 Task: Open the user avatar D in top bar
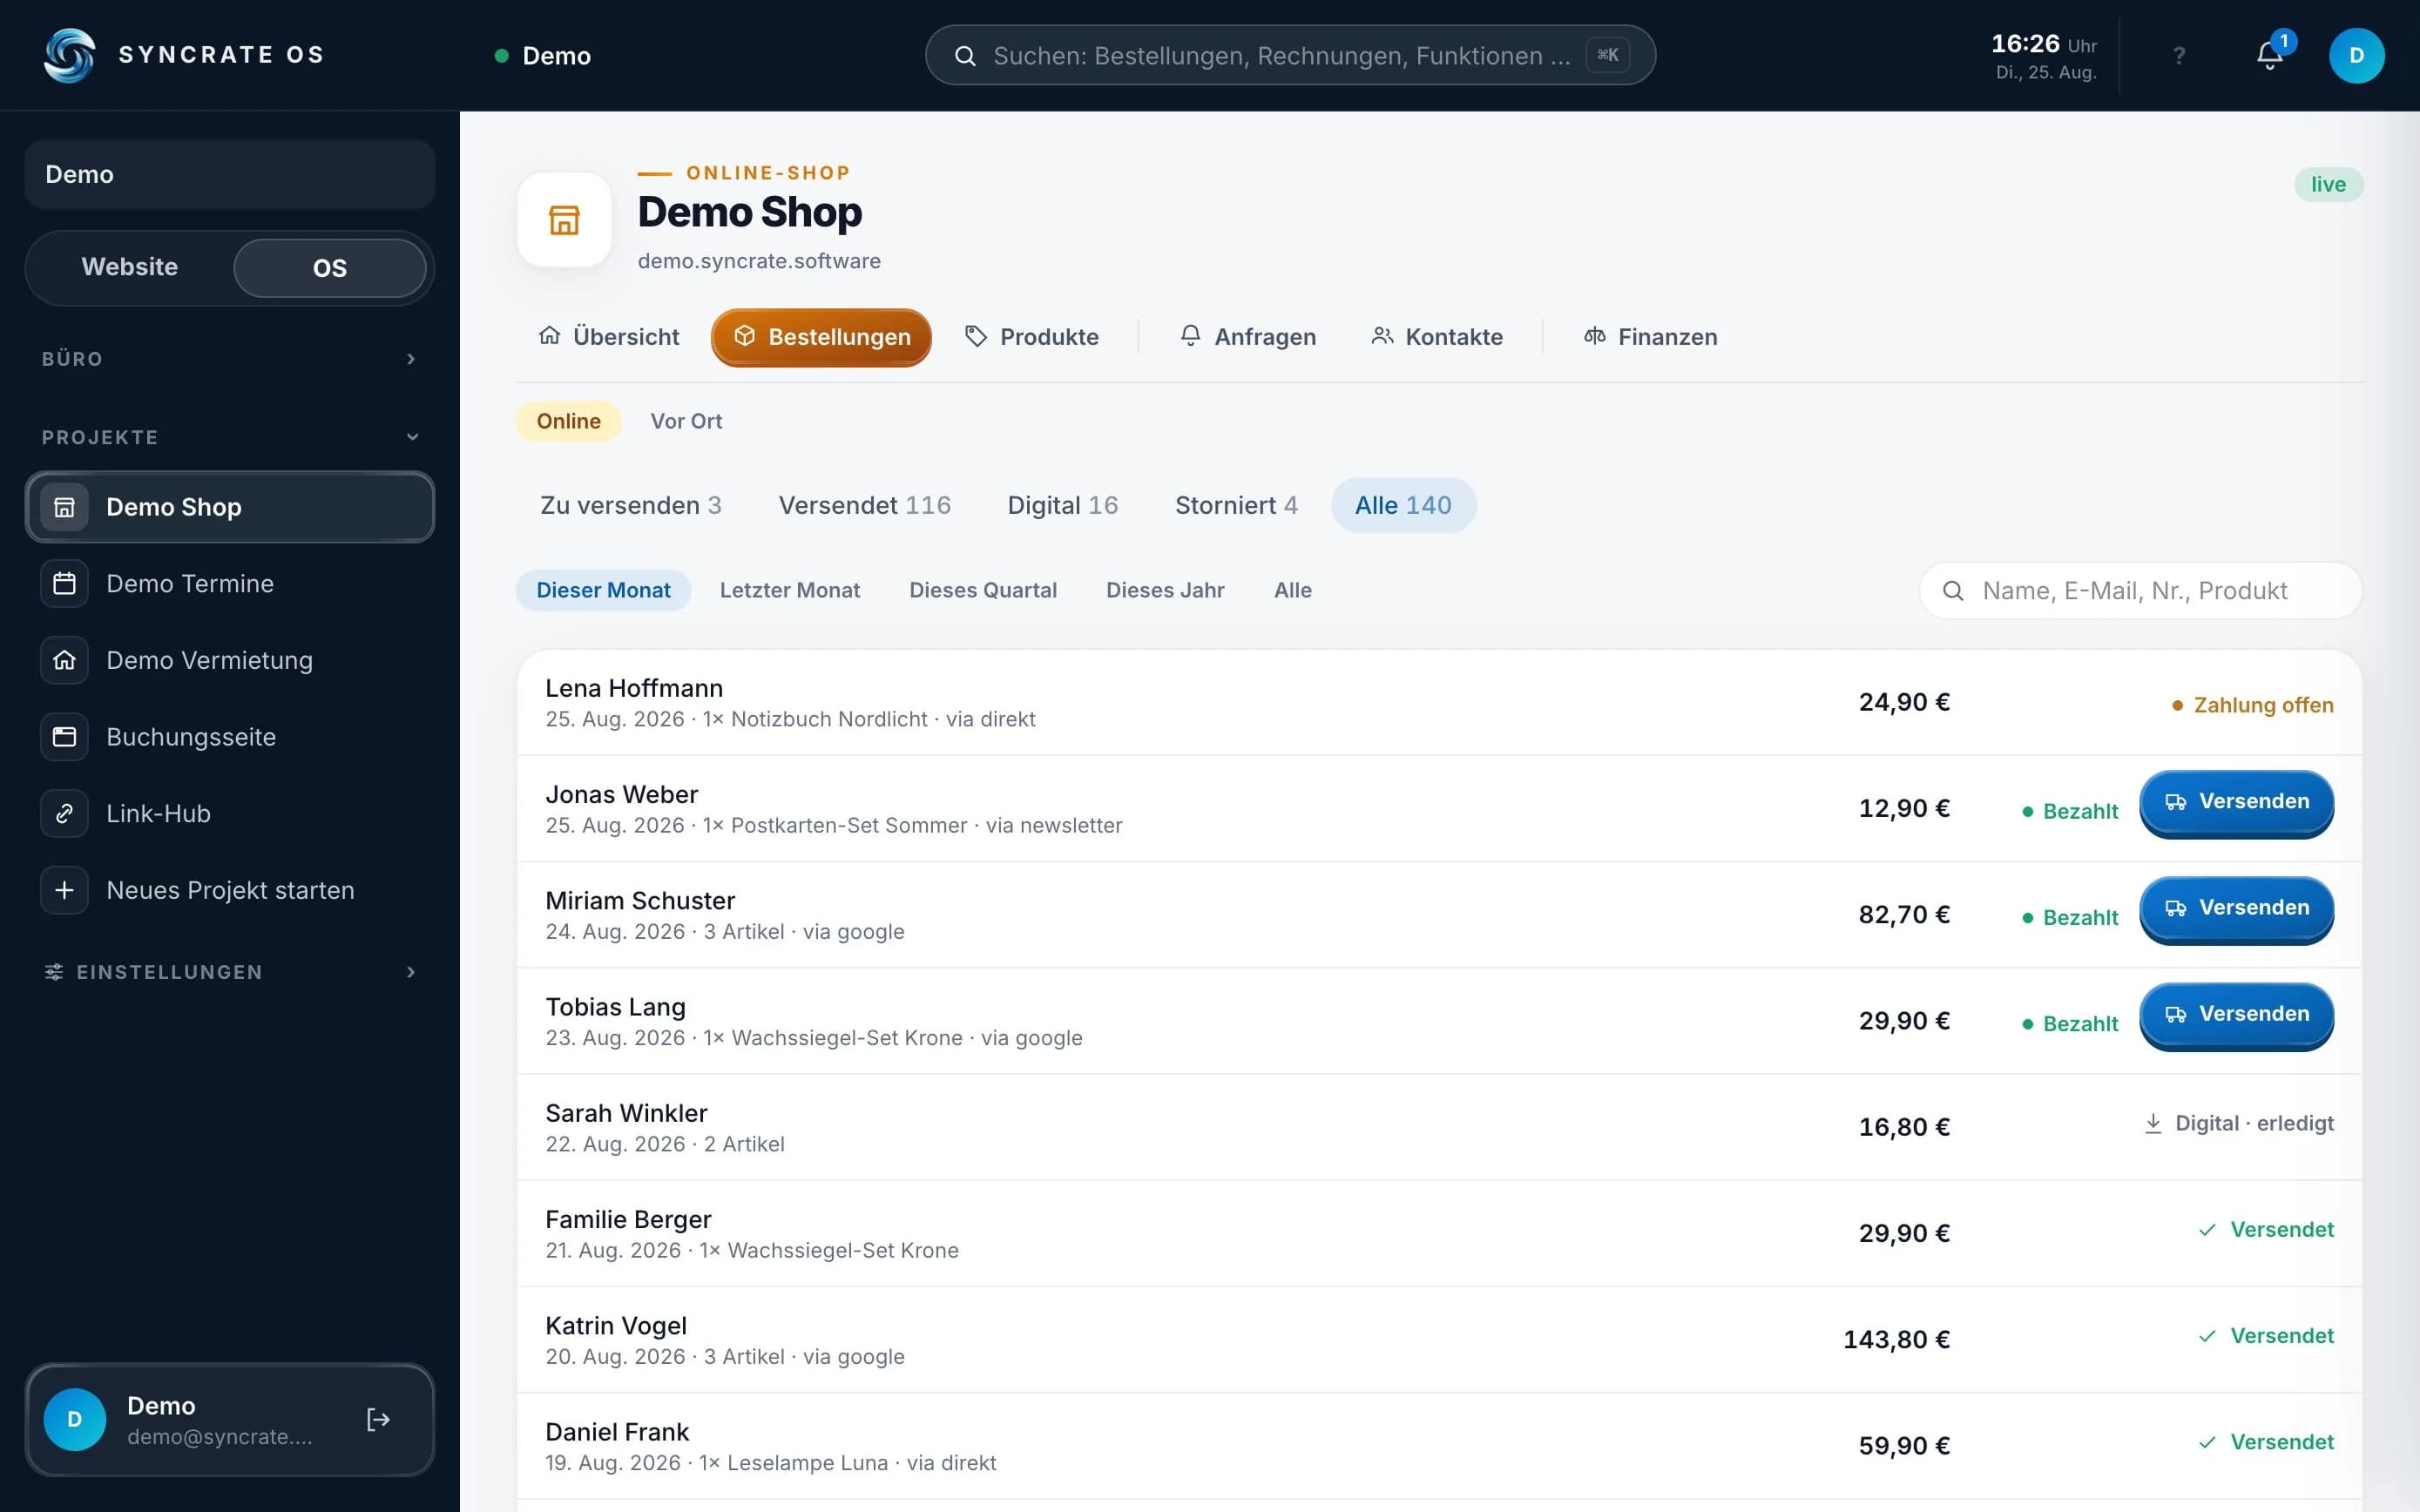[x=2356, y=55]
